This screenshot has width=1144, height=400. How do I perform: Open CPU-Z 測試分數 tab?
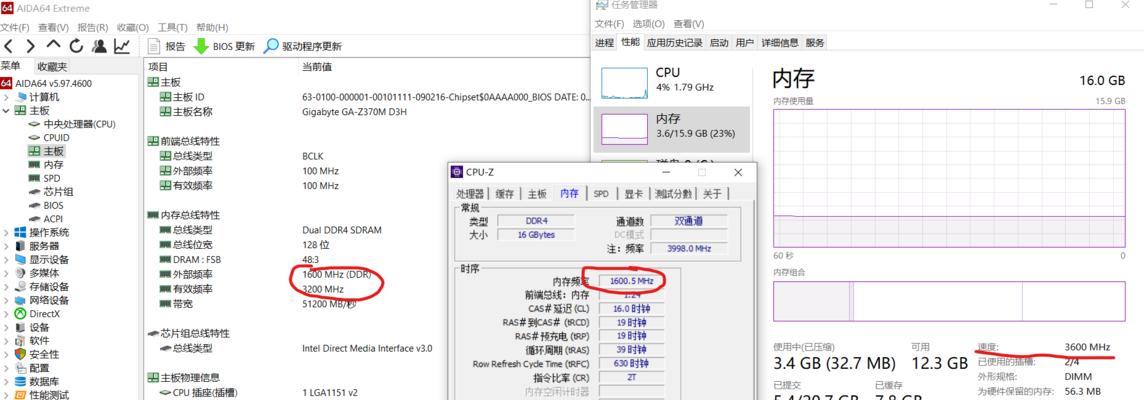pyautogui.click(x=673, y=193)
